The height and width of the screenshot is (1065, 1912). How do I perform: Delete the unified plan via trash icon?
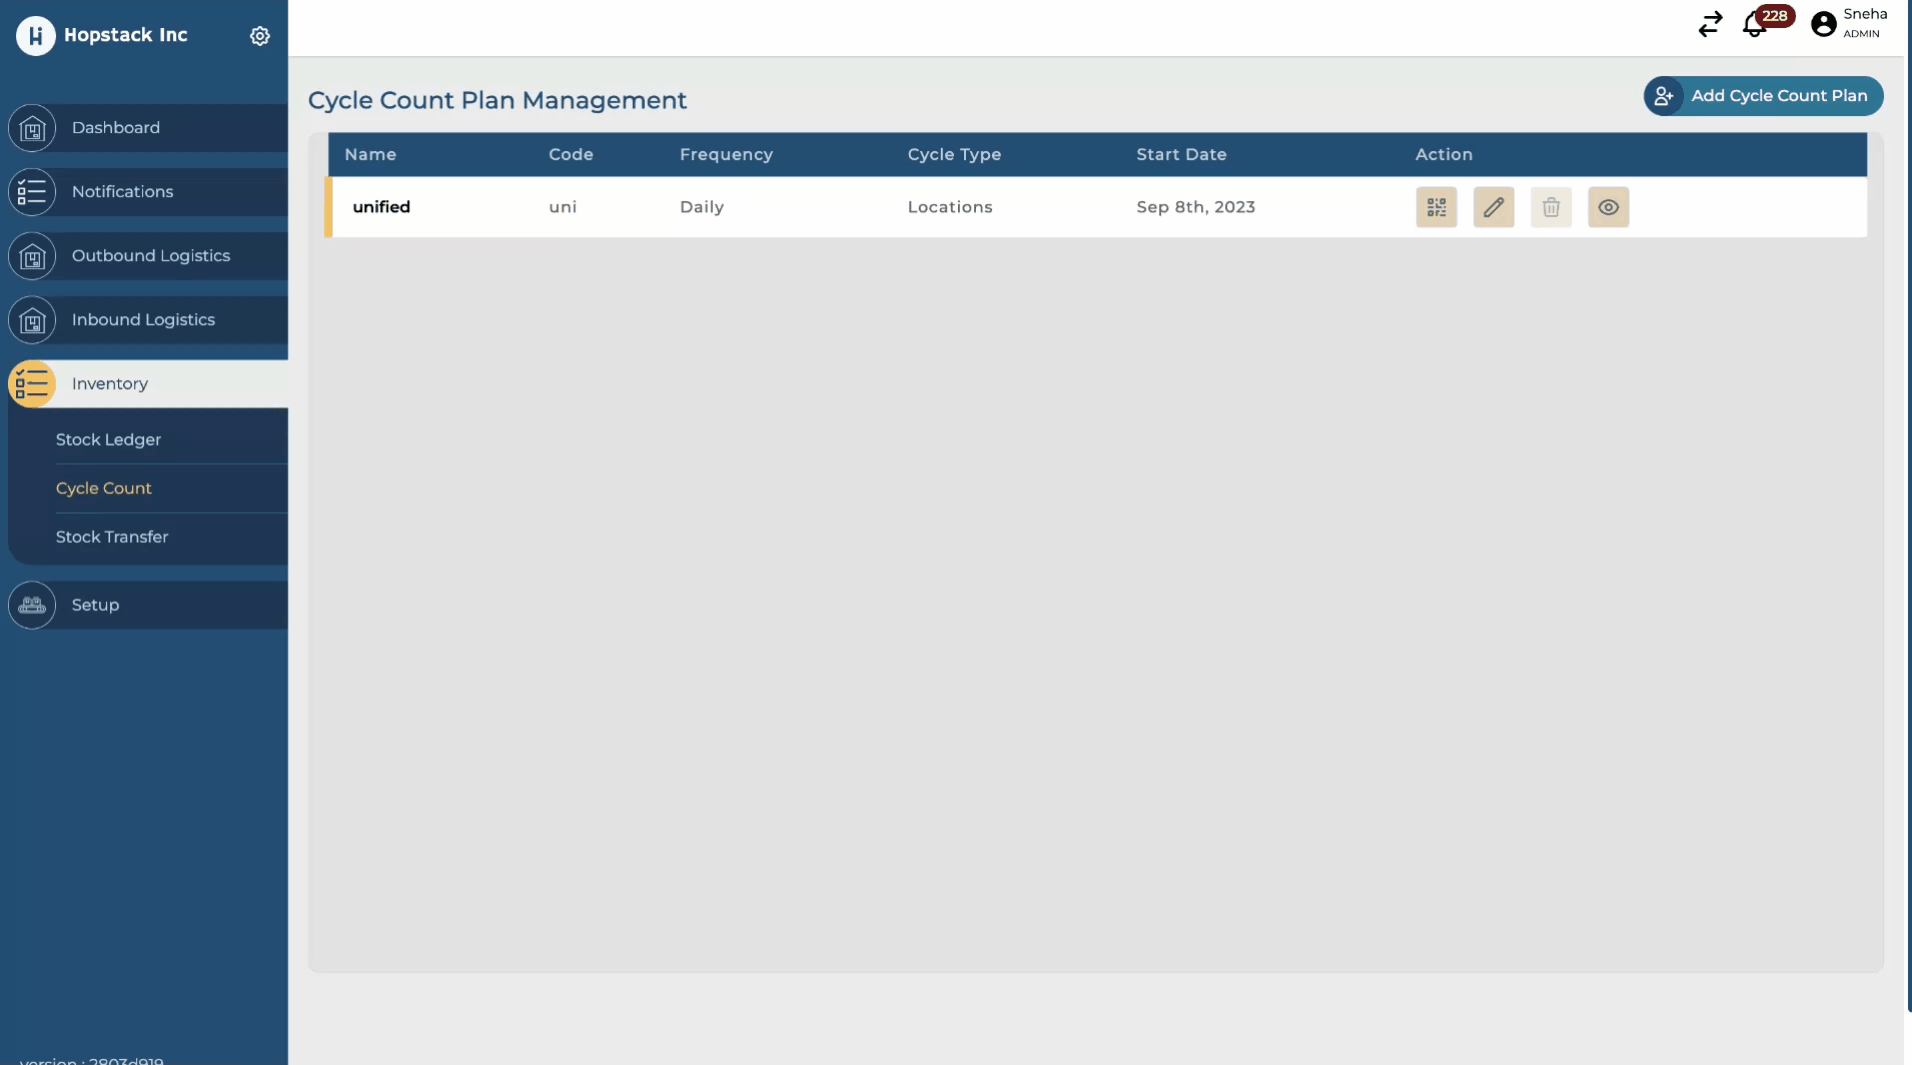(1551, 207)
